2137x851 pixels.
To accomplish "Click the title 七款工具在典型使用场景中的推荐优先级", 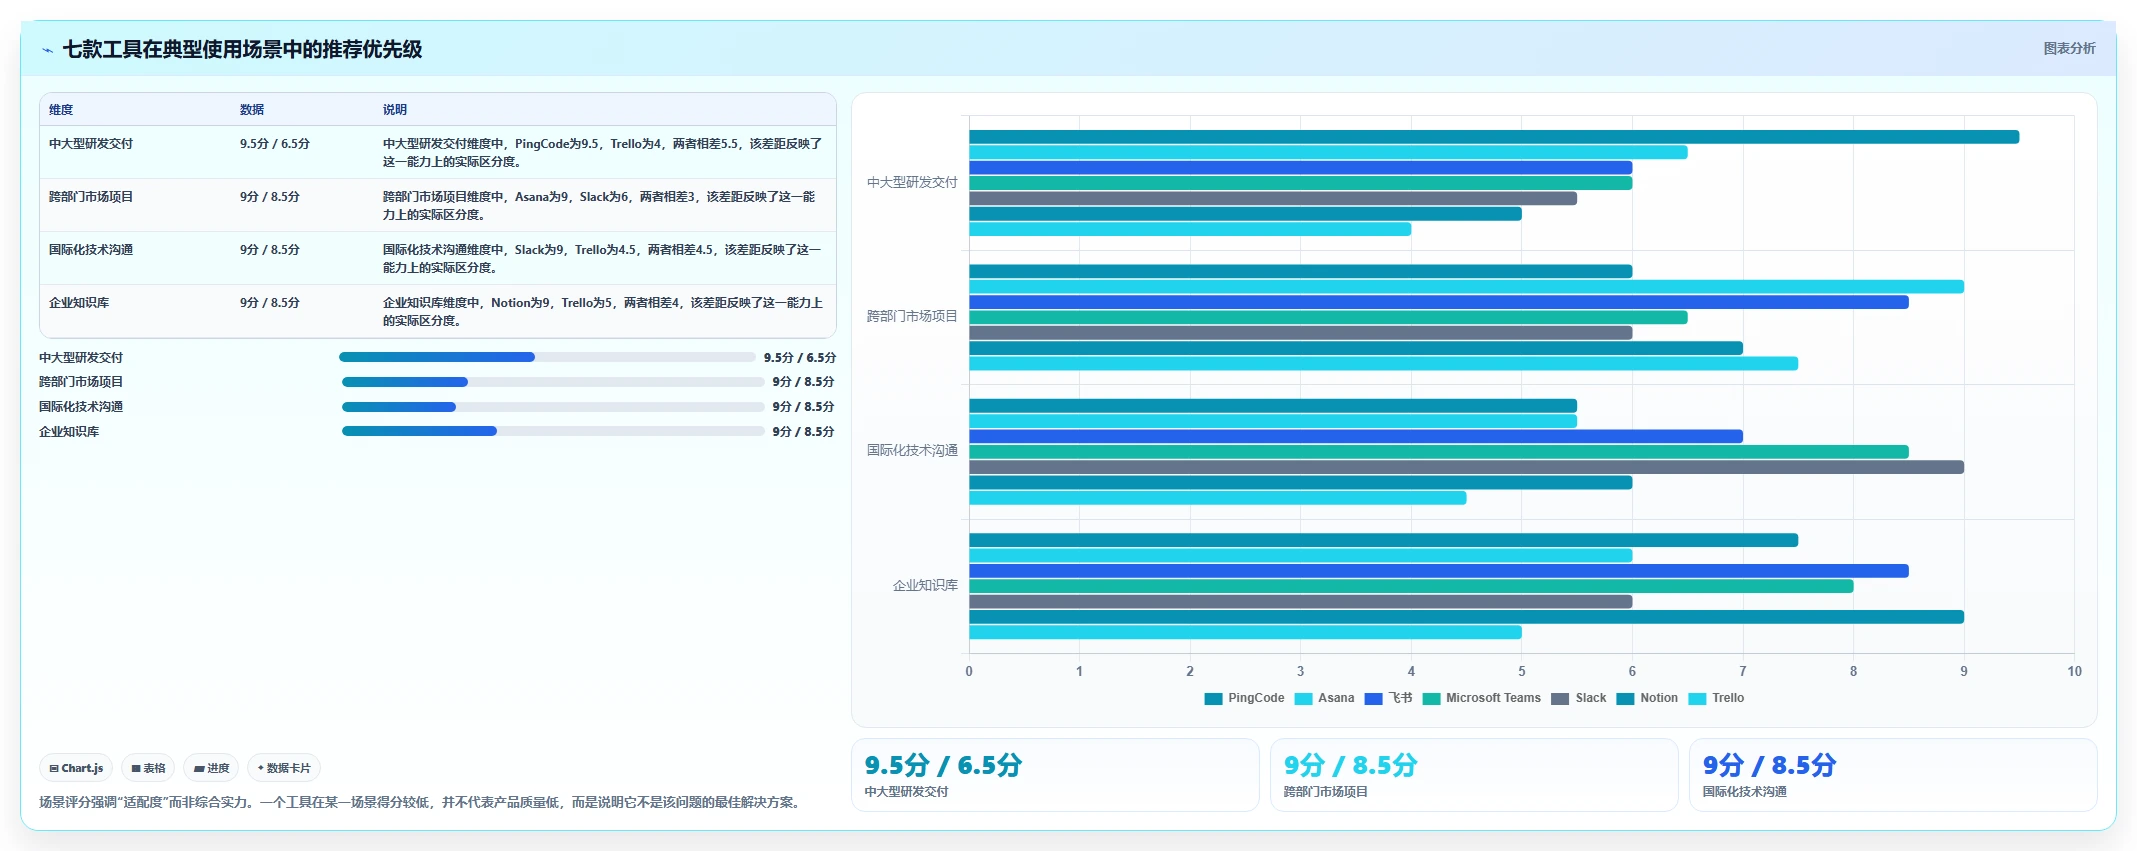I will pyautogui.click(x=242, y=49).
